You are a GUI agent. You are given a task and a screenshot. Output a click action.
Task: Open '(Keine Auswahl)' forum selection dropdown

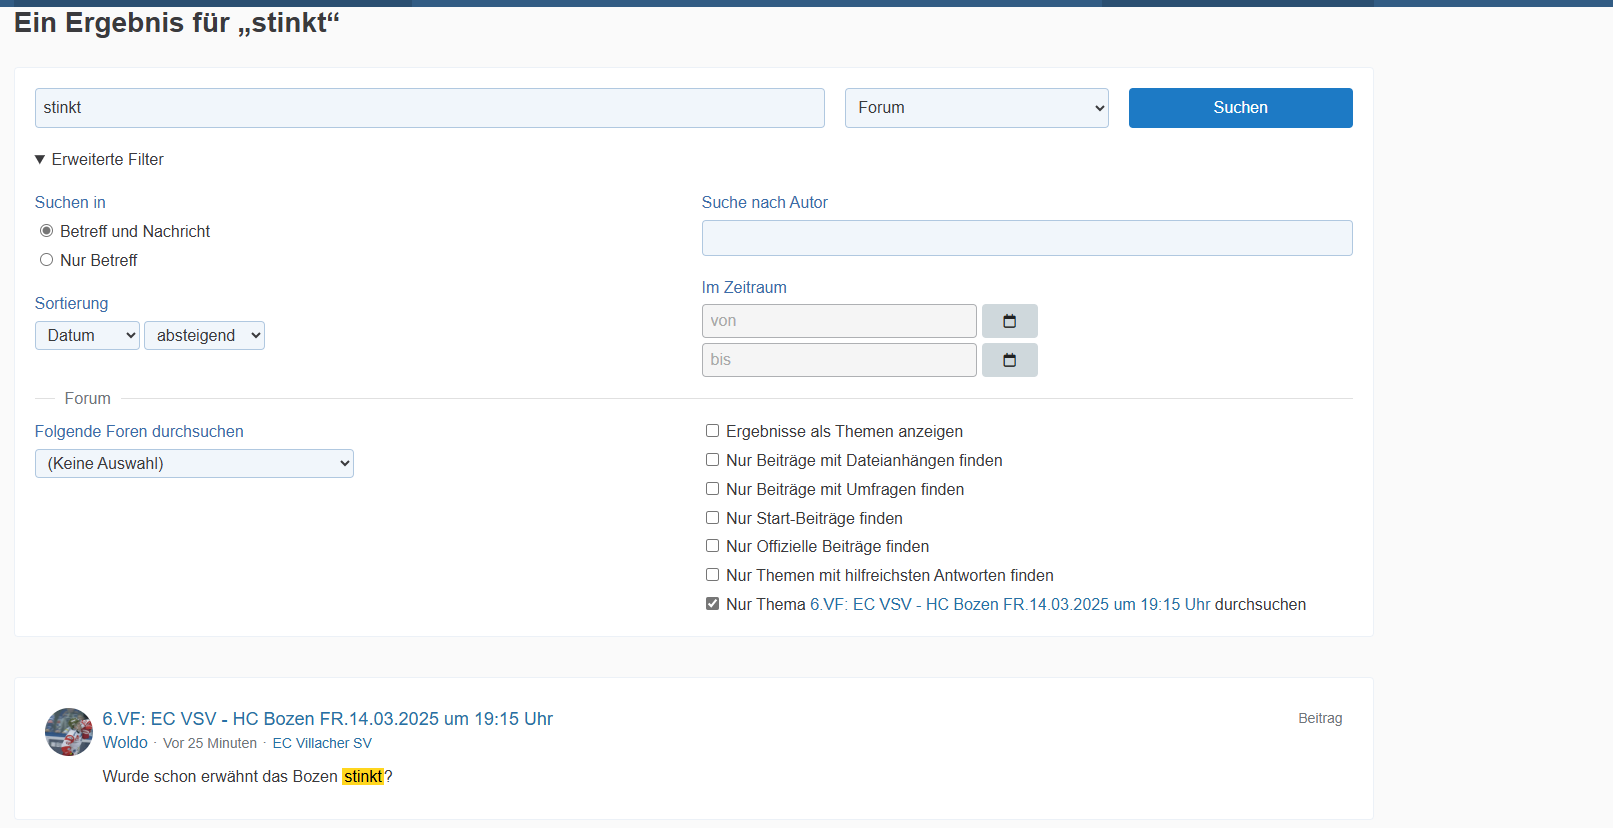(x=194, y=464)
